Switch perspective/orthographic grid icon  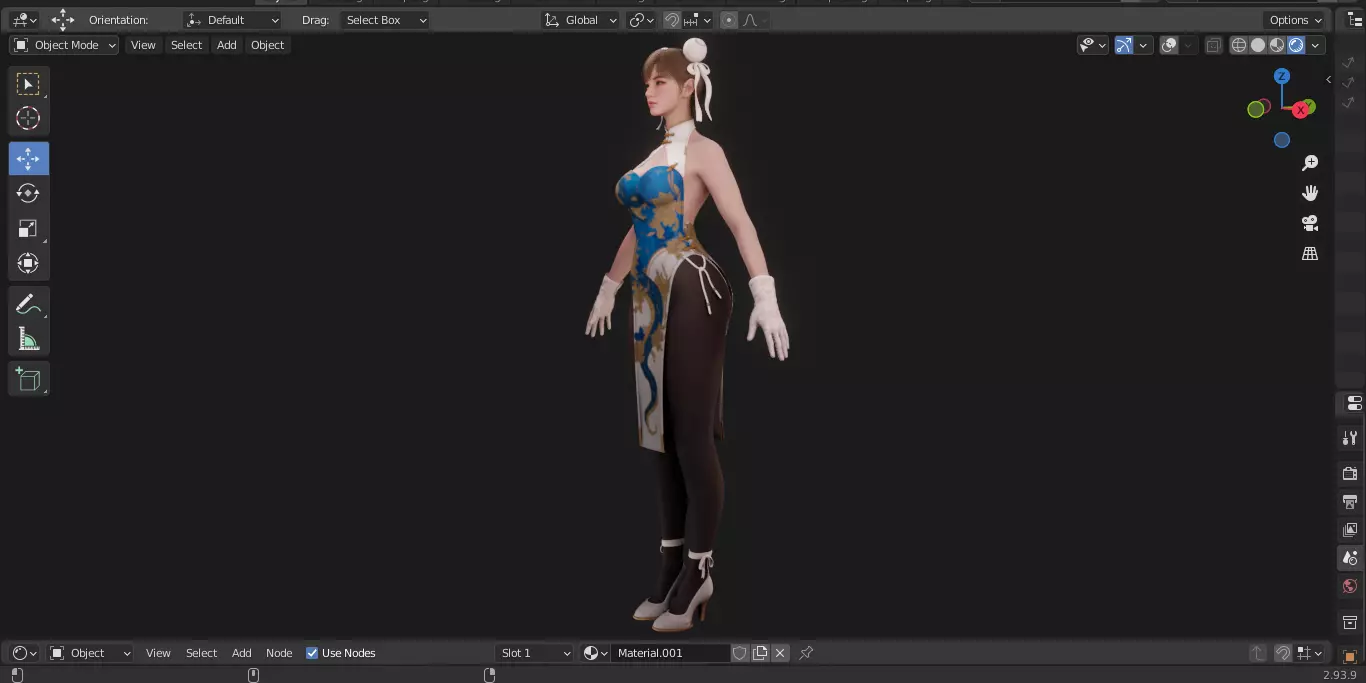coord(1310,254)
